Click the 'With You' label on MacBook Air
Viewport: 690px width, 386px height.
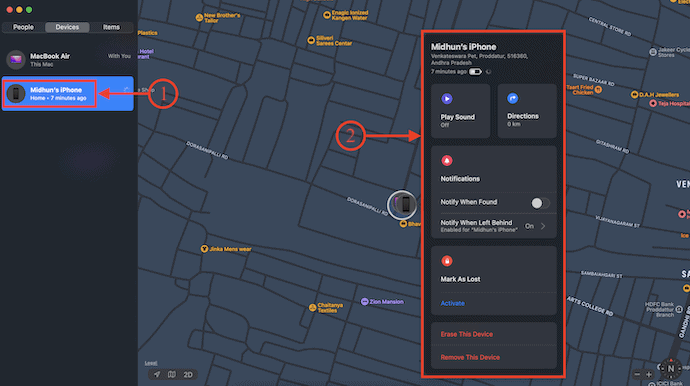119,56
